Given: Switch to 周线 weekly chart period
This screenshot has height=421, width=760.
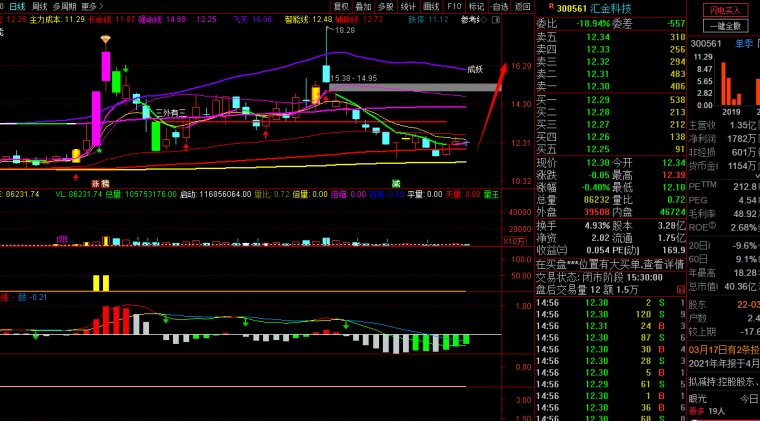Looking at the screenshot, I should pos(39,6).
